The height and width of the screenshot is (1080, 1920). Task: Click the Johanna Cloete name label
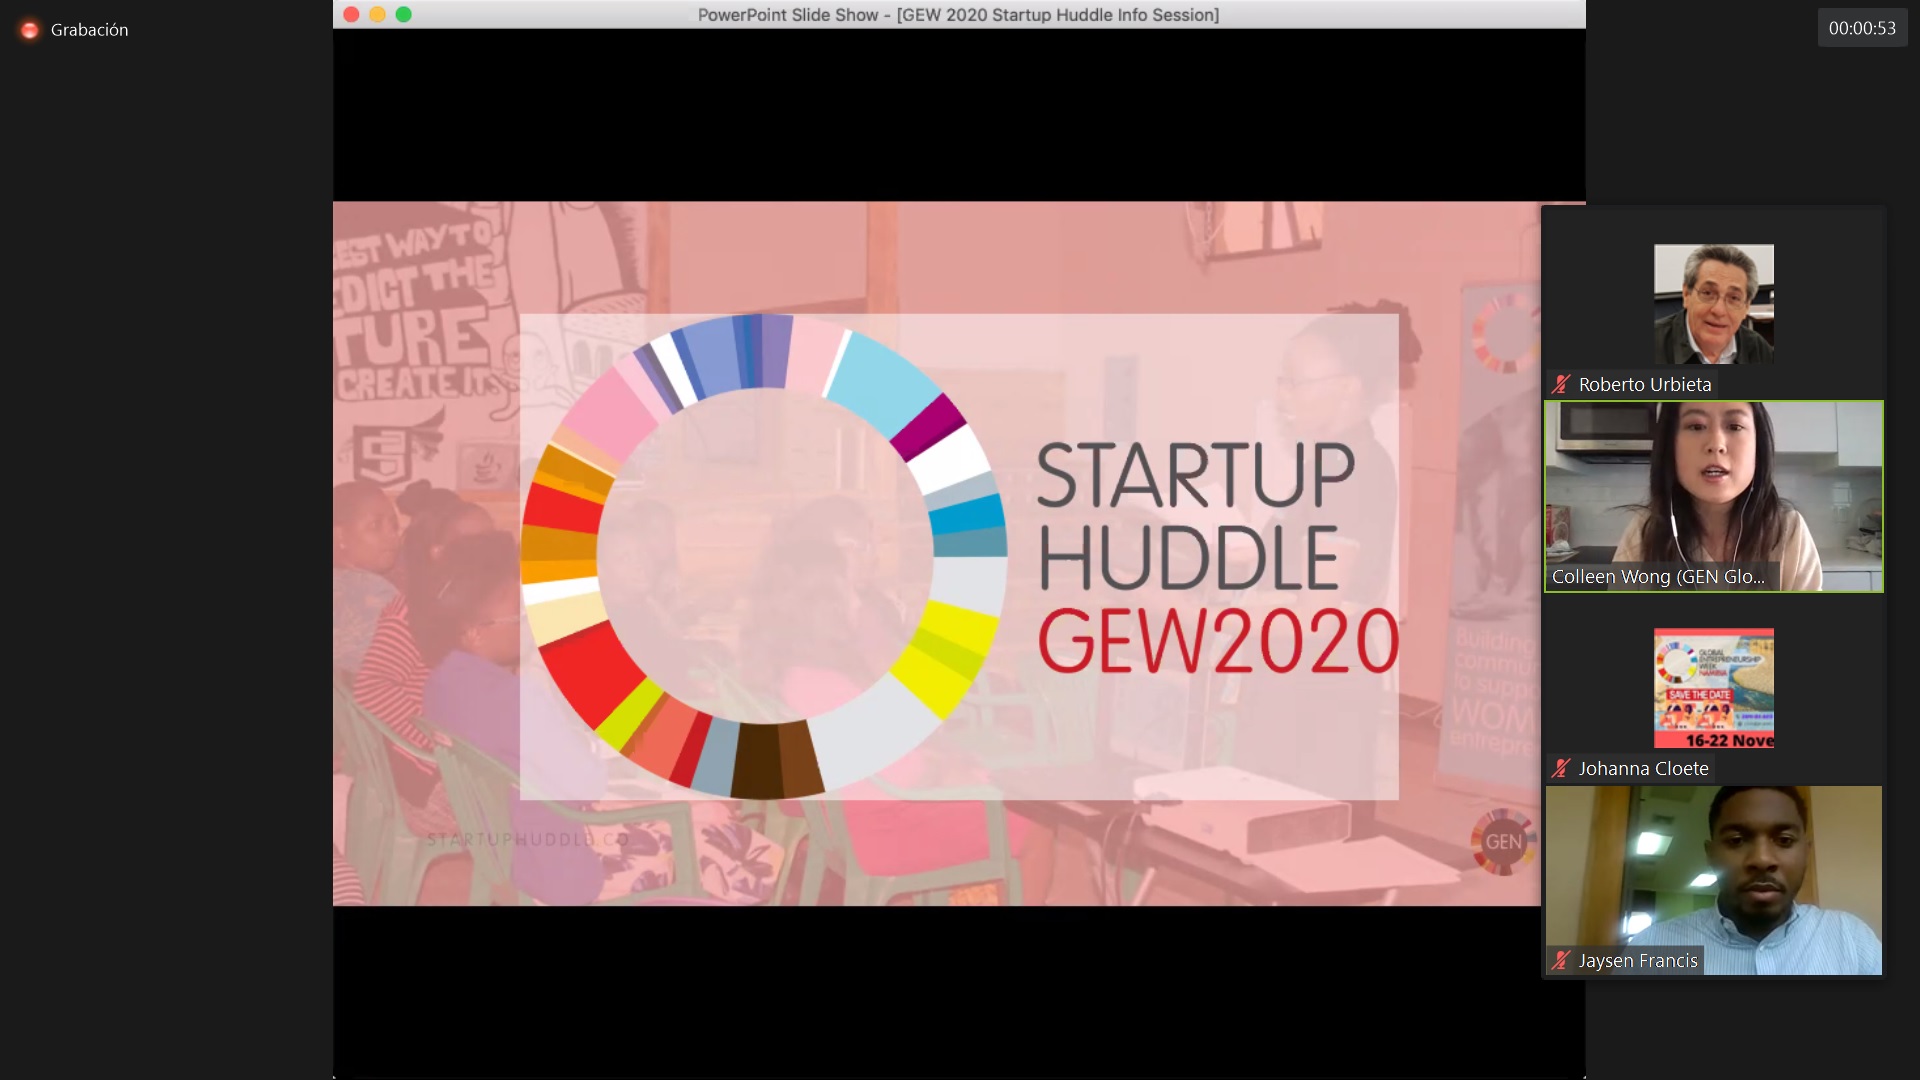click(1643, 768)
